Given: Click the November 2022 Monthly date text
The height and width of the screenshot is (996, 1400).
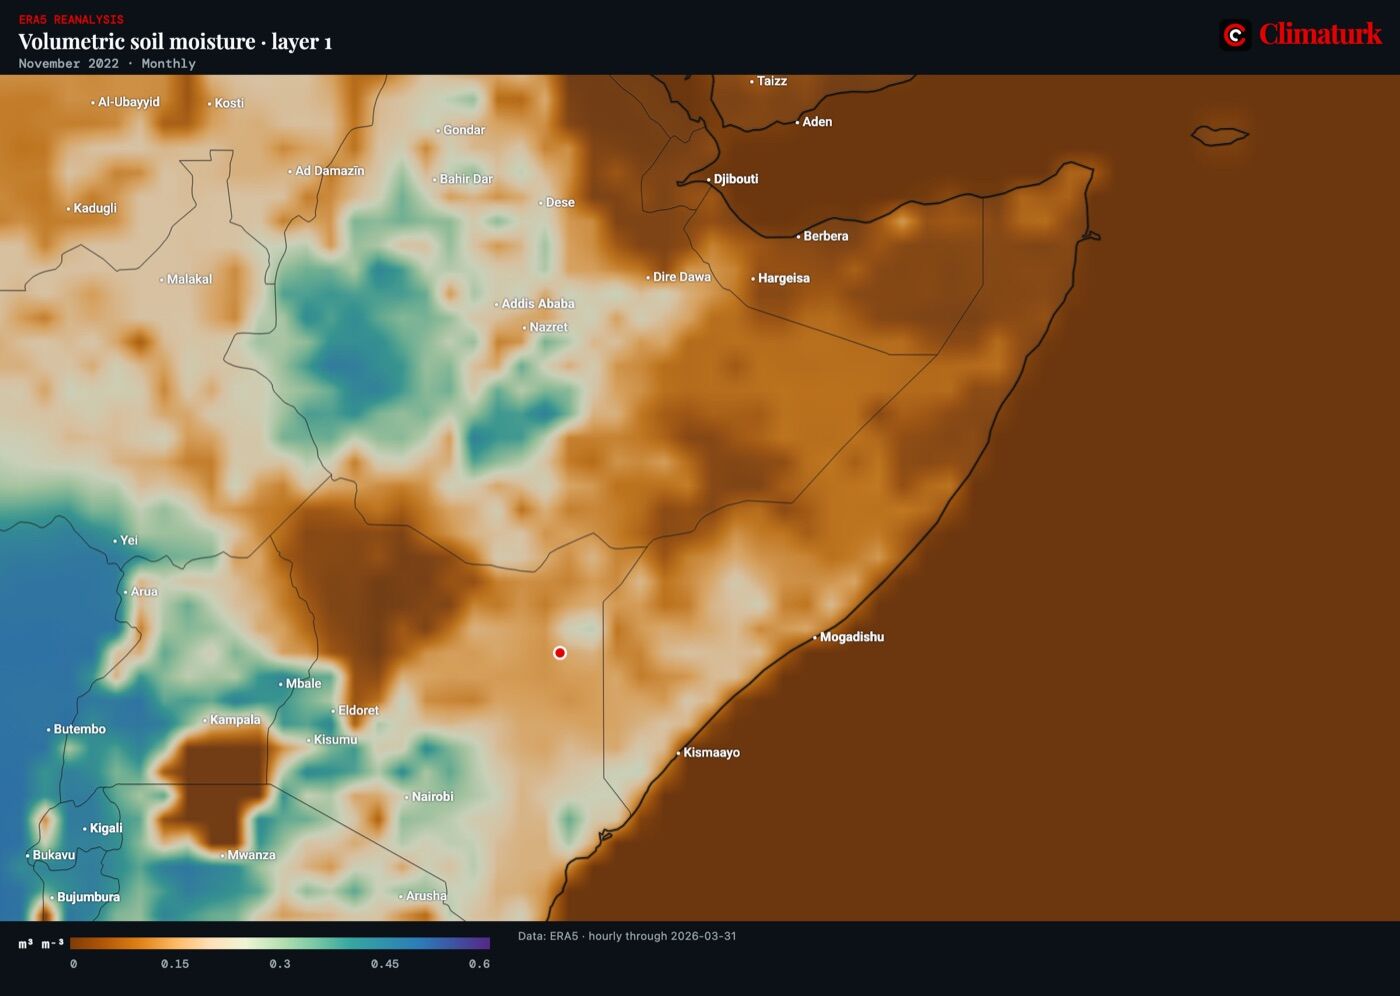Looking at the screenshot, I should 107,63.
